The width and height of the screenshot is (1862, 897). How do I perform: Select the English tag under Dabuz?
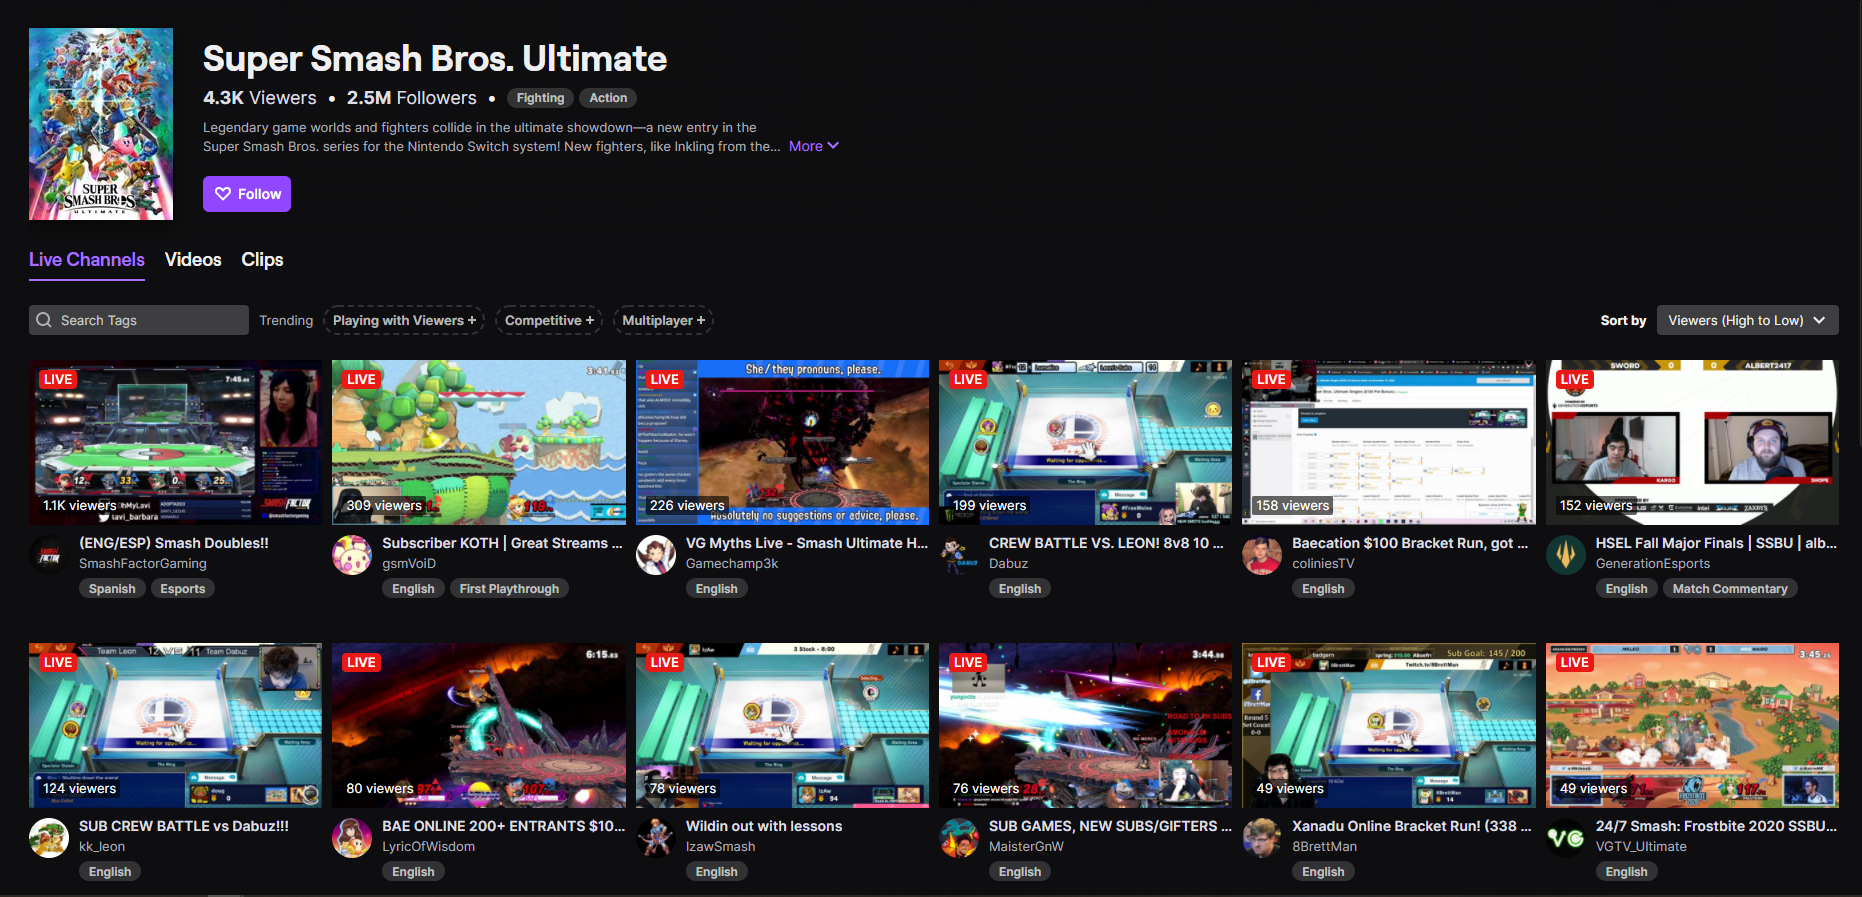(x=1020, y=589)
